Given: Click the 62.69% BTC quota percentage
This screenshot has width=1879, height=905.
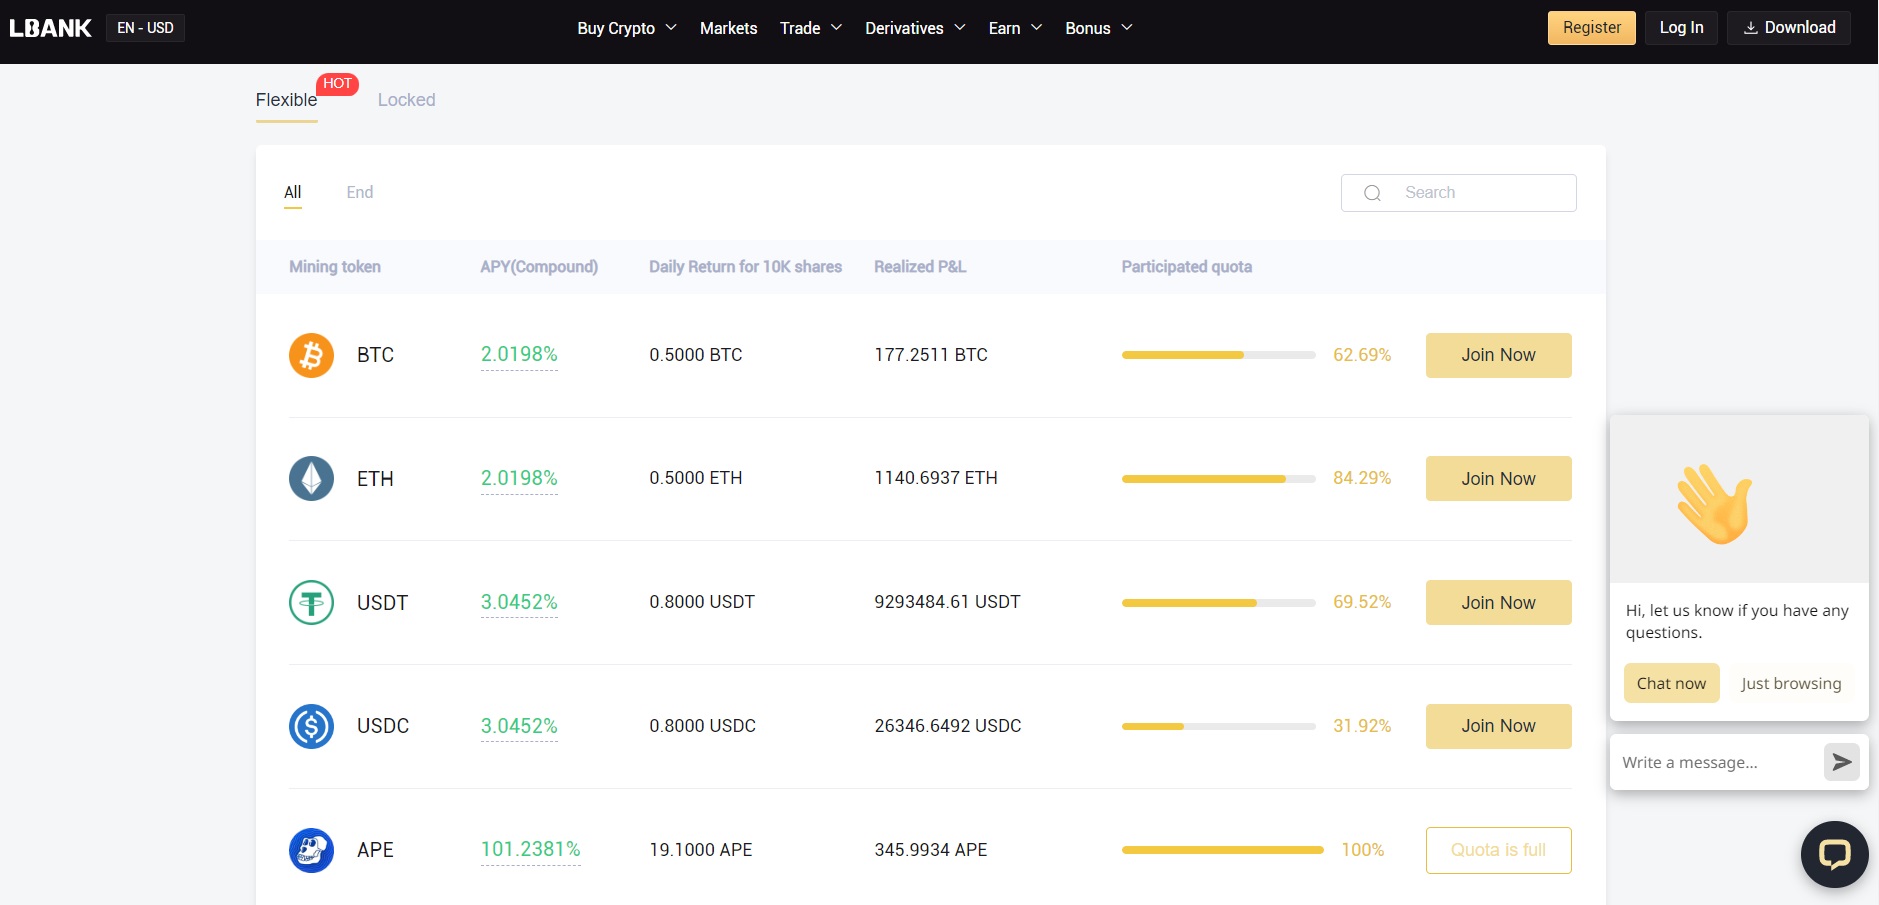Looking at the screenshot, I should (x=1362, y=355).
